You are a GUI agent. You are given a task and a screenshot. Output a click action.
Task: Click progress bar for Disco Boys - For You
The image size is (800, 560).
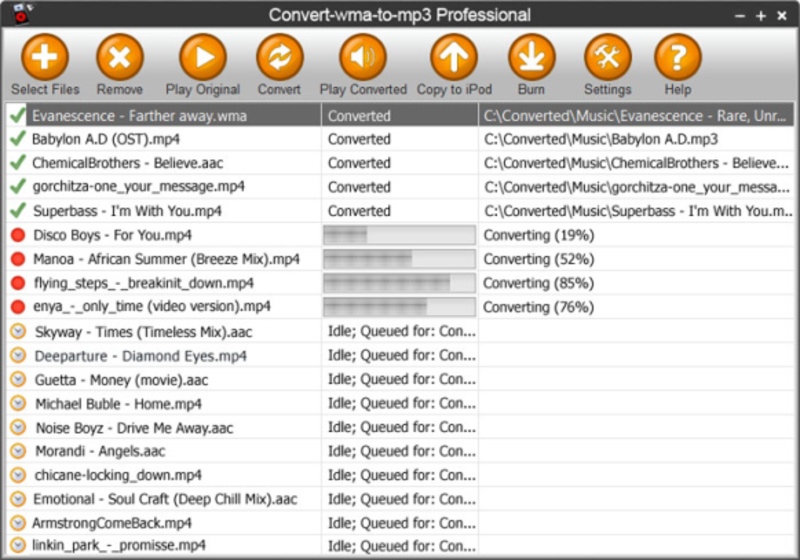399,235
